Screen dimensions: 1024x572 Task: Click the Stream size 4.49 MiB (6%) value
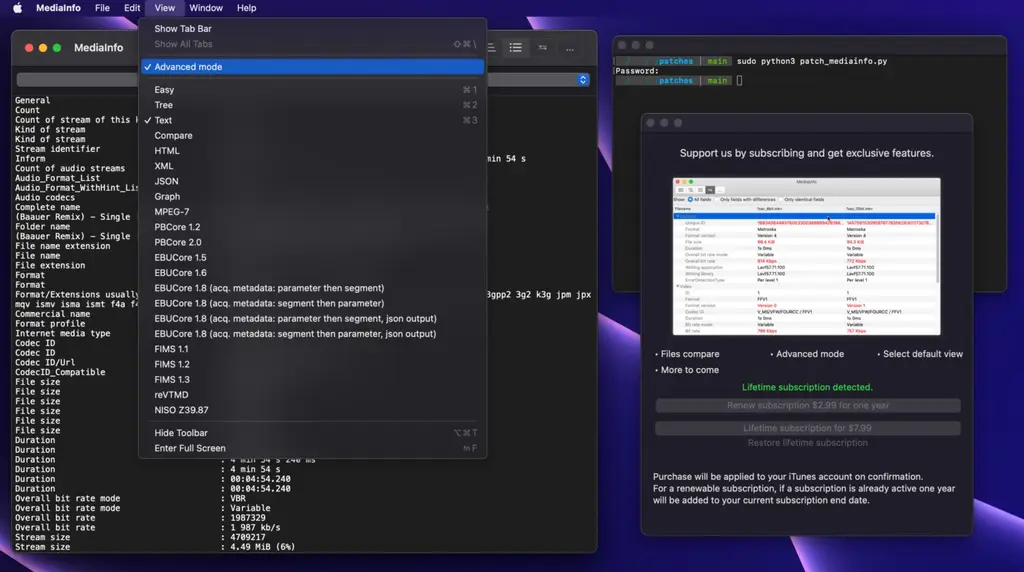262,547
